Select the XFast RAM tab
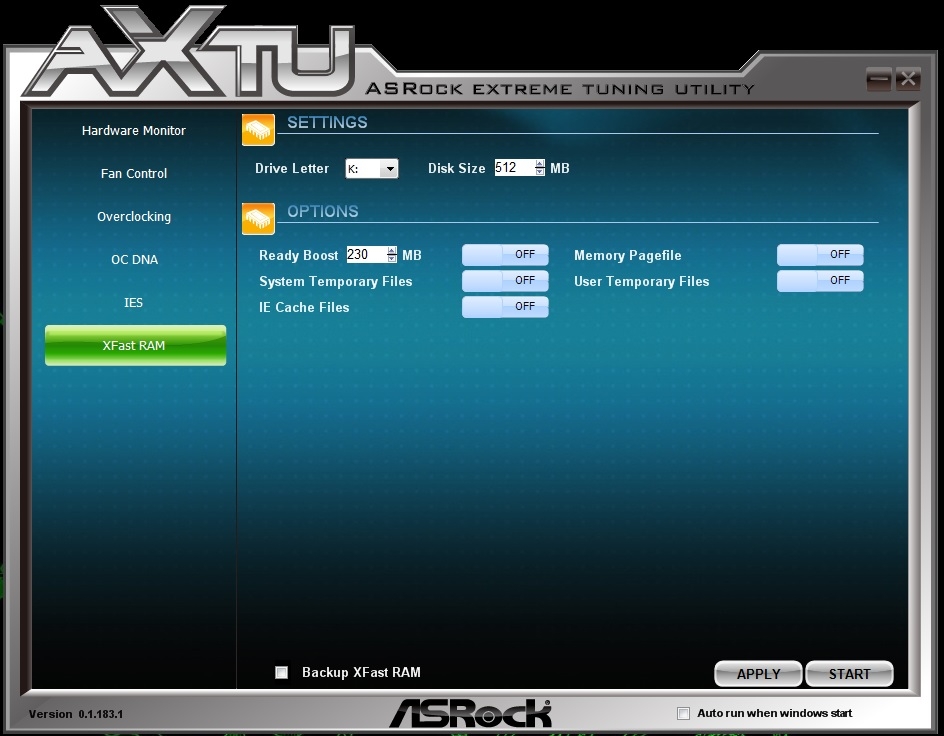The image size is (944, 736). coord(135,345)
